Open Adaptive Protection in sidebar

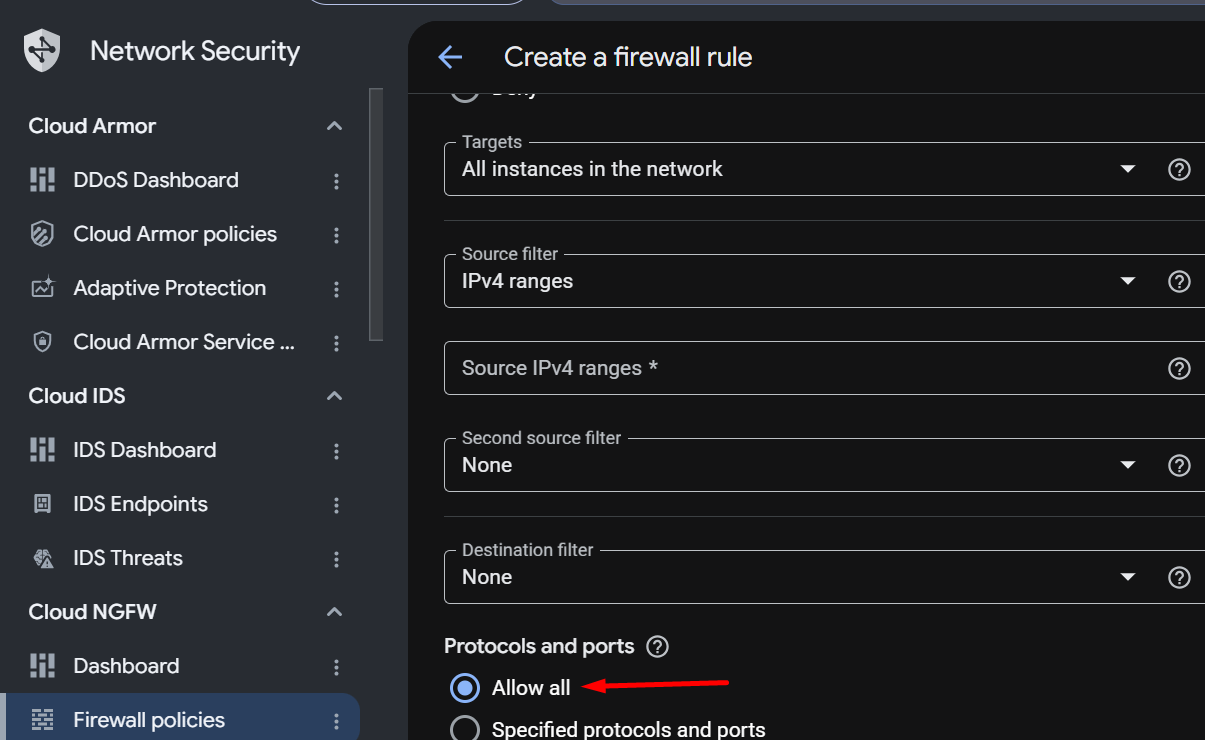coord(170,288)
